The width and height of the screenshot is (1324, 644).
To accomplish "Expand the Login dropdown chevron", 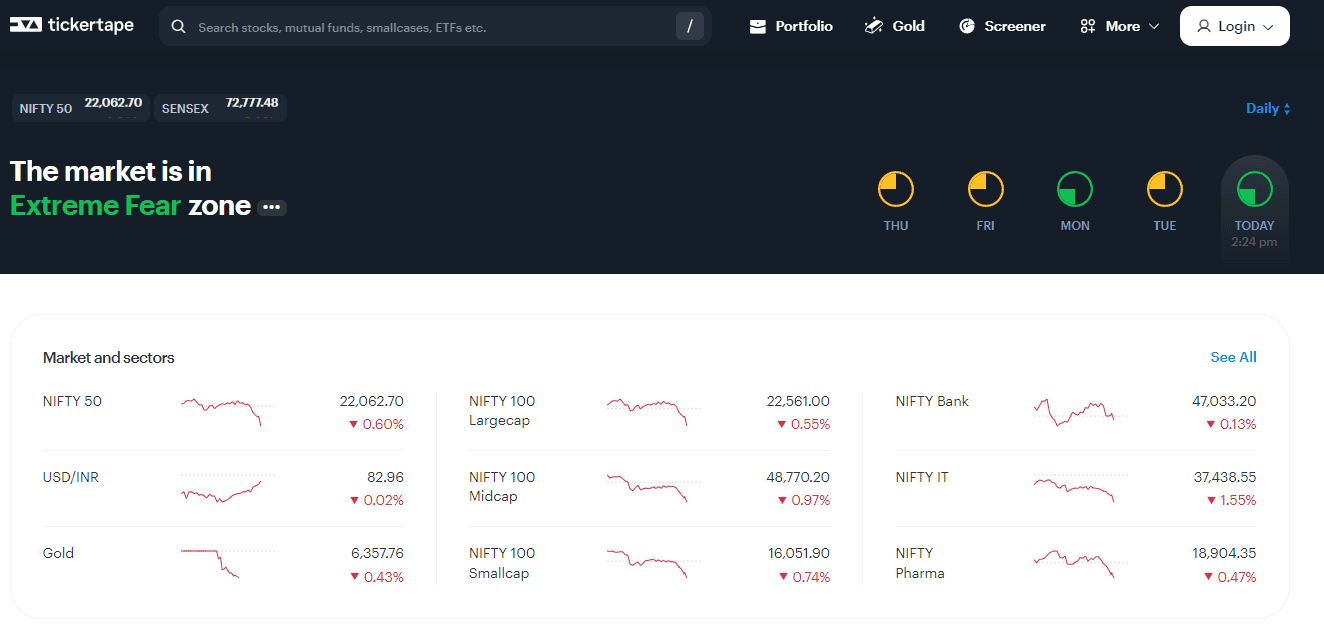I will [1268, 27].
